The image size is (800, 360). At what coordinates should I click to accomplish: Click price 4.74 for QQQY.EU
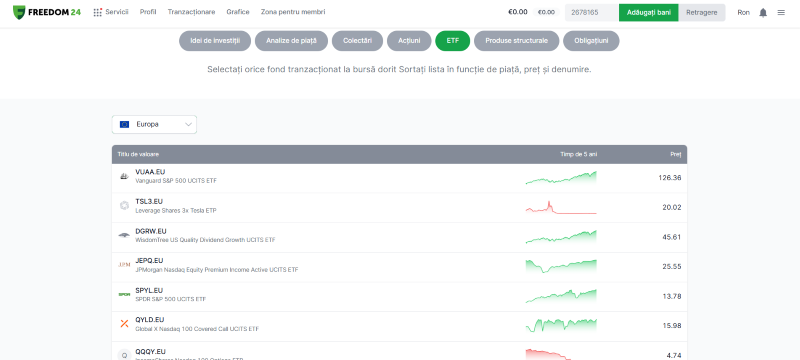tap(673, 355)
